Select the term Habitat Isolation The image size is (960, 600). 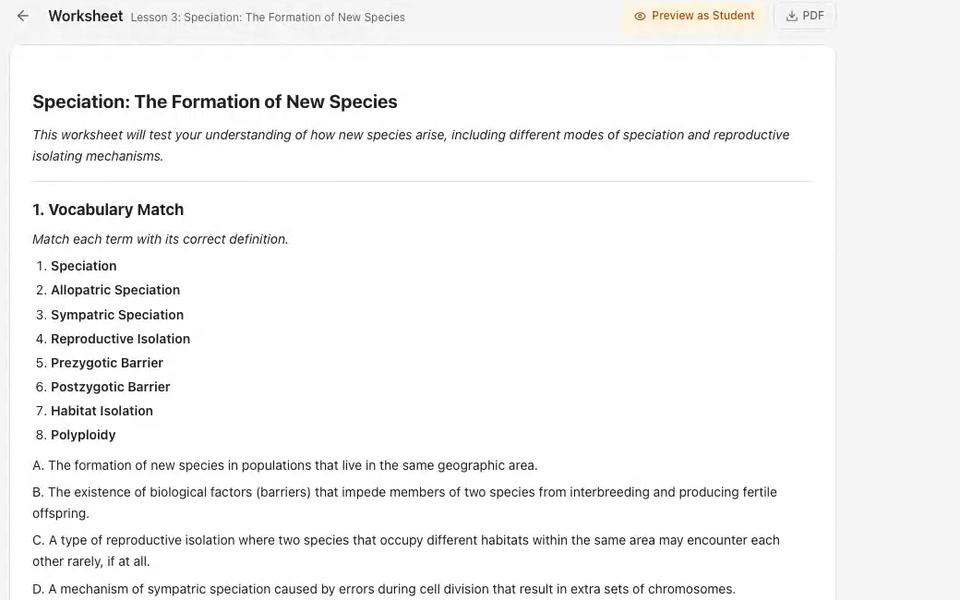pos(102,411)
